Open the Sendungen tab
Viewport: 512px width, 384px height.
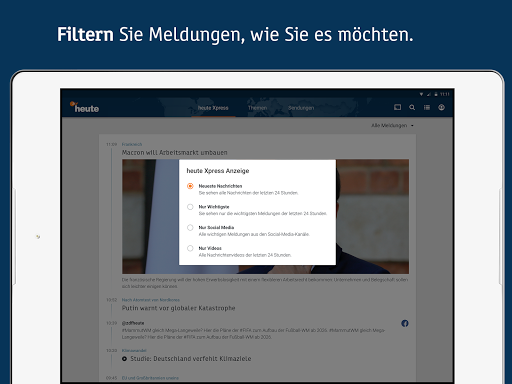(x=301, y=108)
